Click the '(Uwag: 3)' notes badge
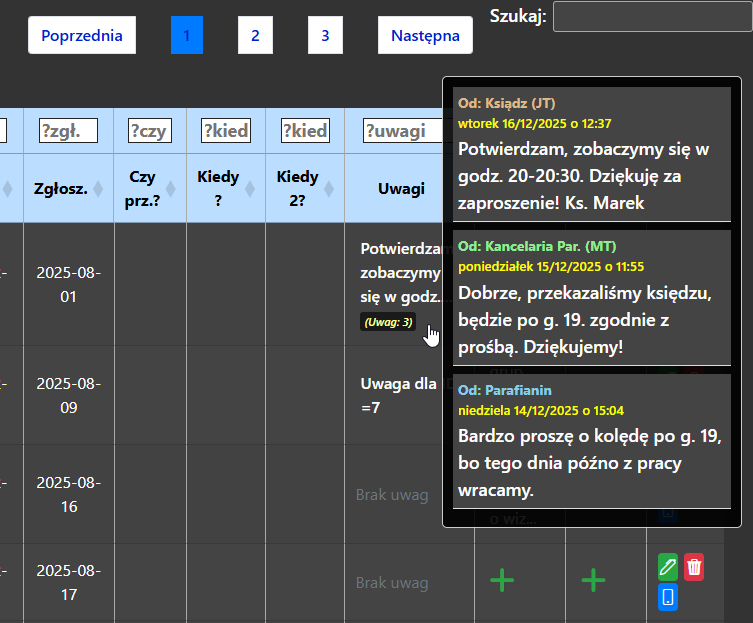 click(387, 322)
